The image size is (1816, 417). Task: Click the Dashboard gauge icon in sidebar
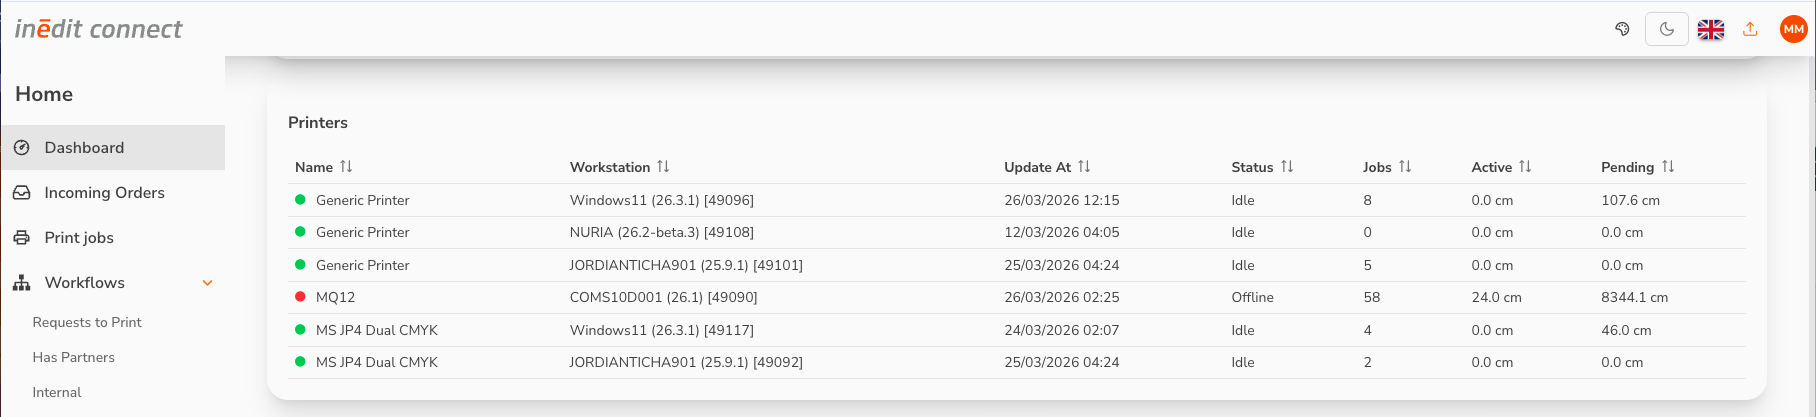point(21,147)
